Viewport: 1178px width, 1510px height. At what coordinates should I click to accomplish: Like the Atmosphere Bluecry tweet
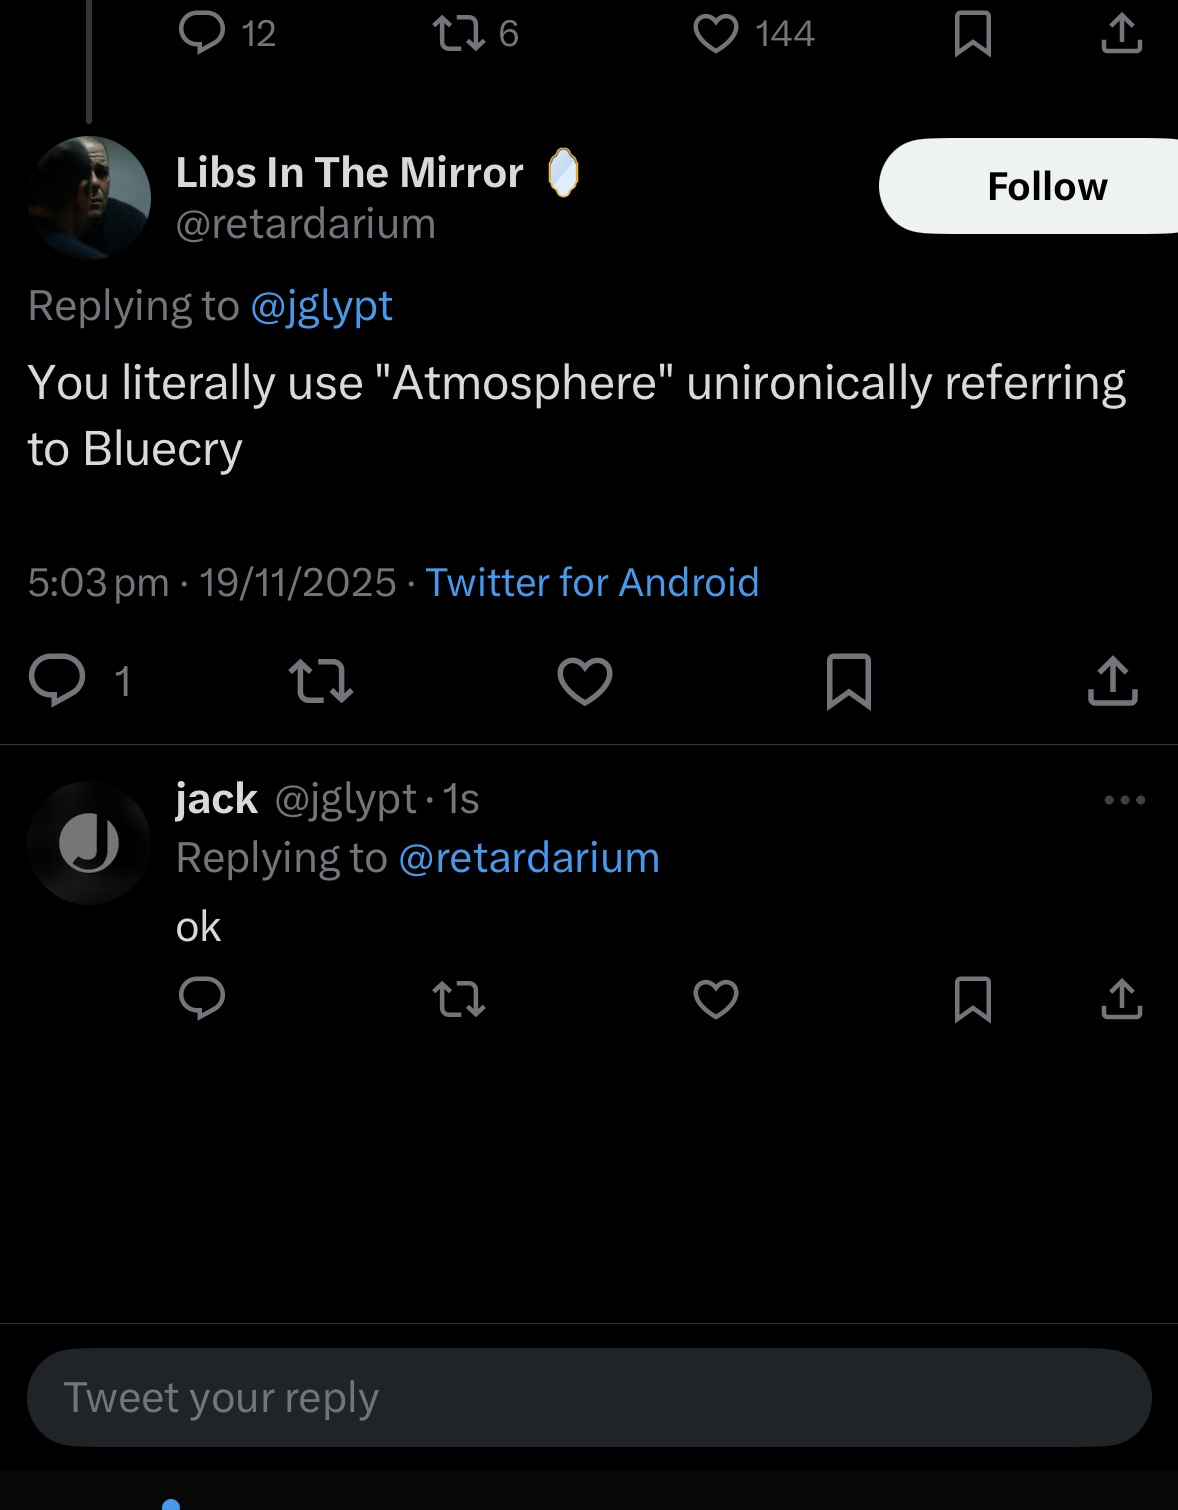pos(585,681)
